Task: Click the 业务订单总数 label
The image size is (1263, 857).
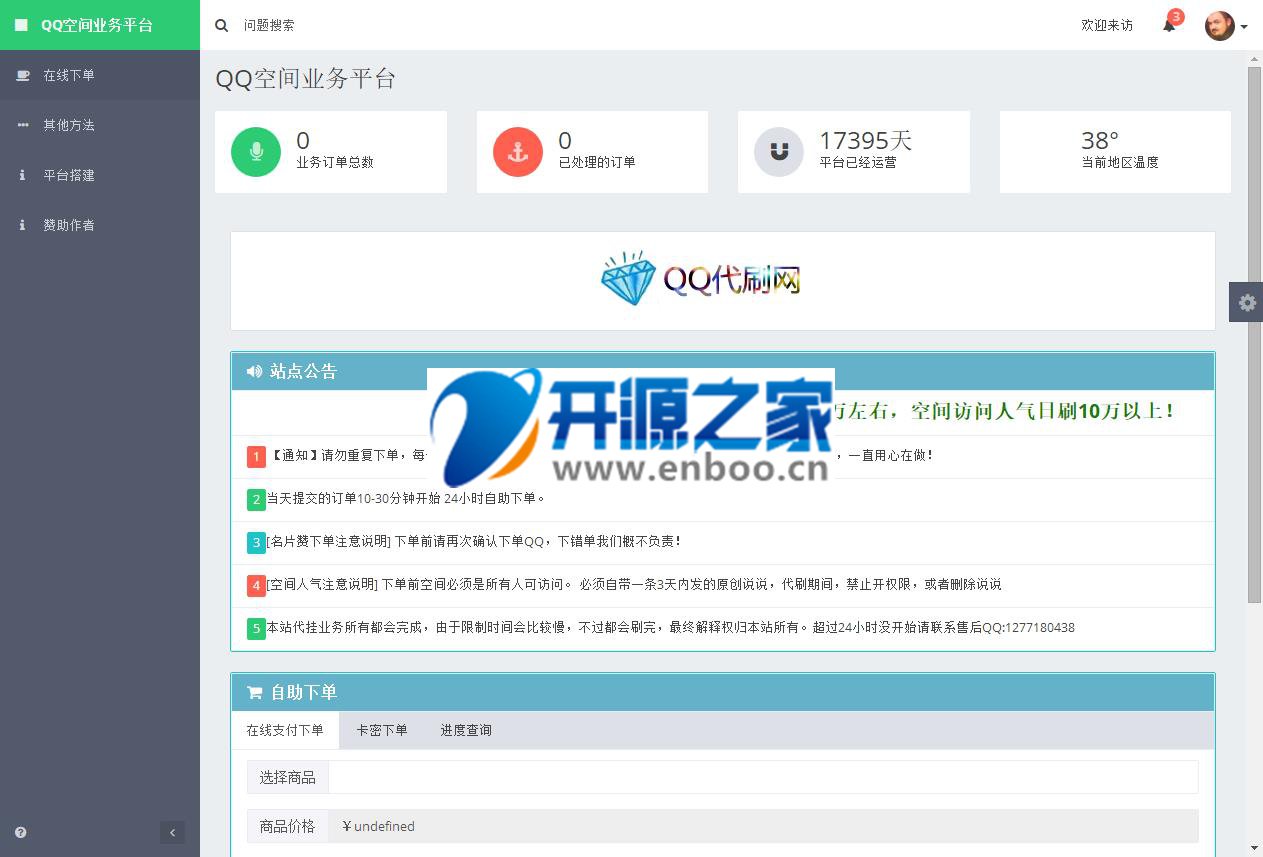Action: pos(335,162)
